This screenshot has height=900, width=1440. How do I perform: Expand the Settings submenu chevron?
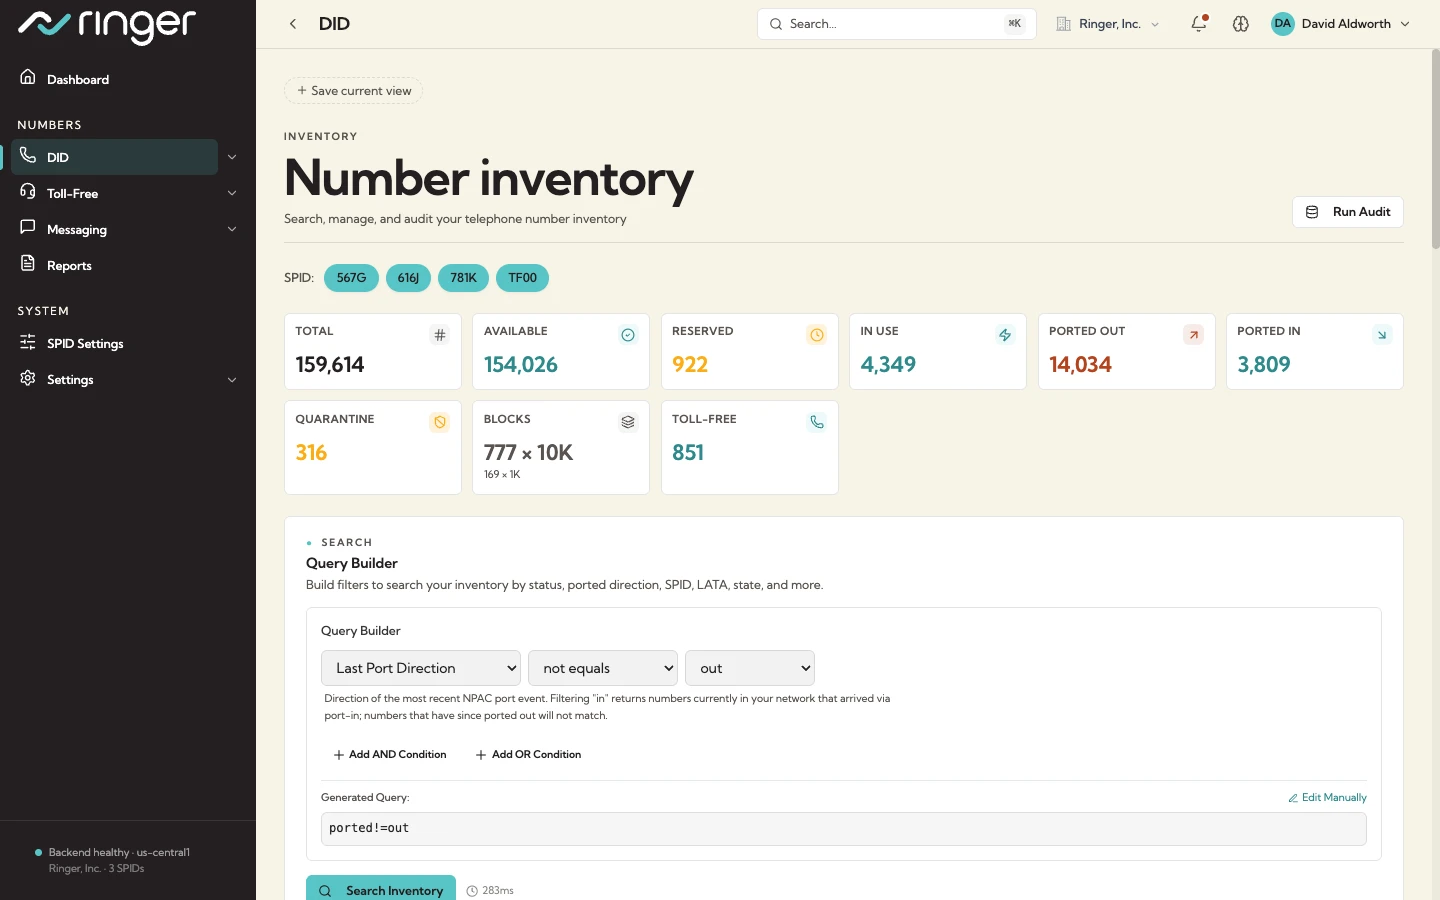pyautogui.click(x=232, y=380)
